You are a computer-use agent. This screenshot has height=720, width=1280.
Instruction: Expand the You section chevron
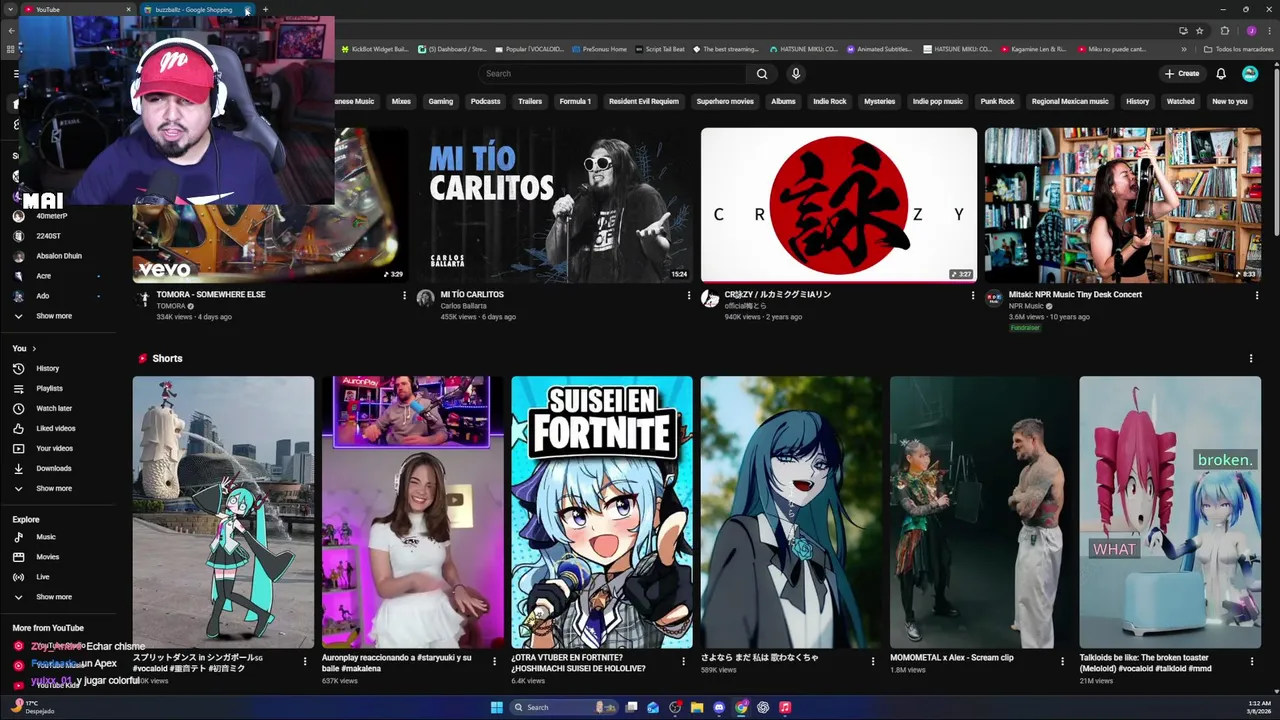pos(34,348)
